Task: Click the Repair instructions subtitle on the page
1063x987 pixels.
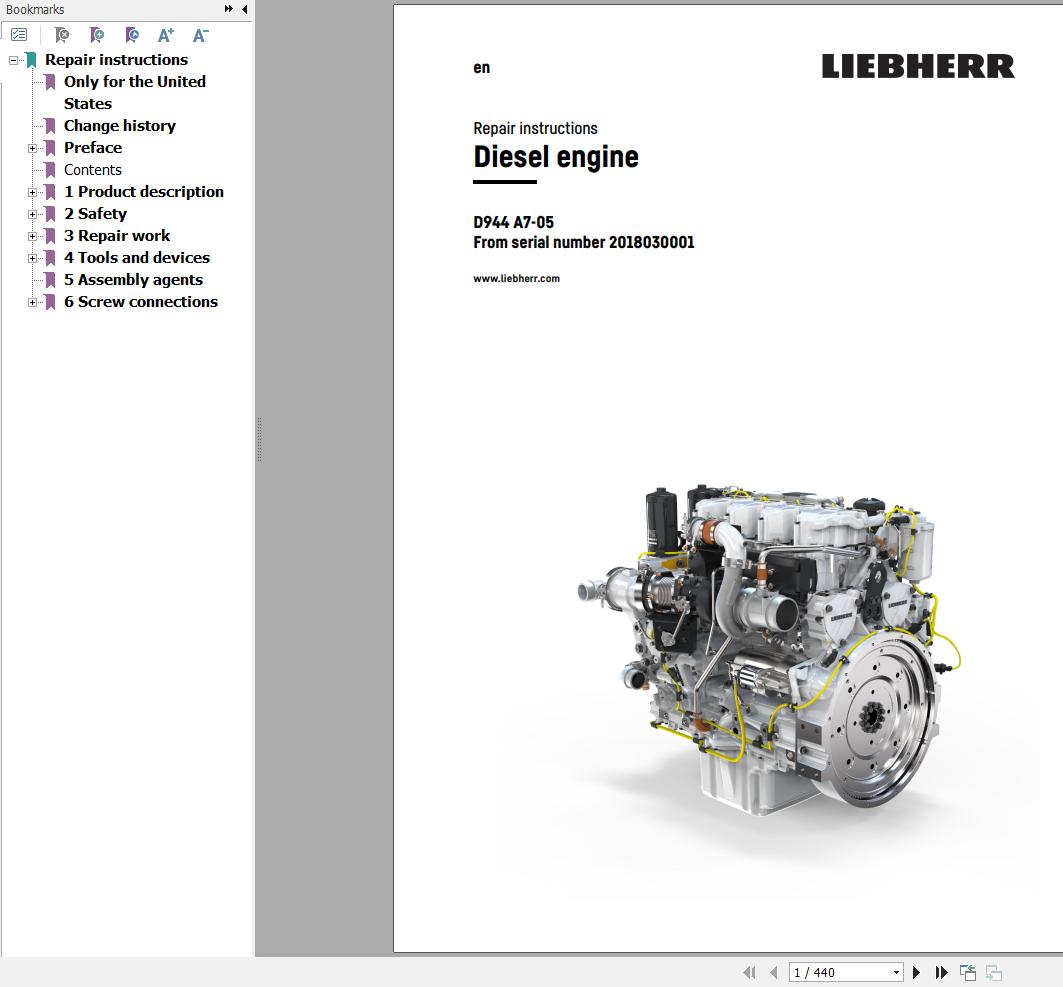Action: click(536, 128)
